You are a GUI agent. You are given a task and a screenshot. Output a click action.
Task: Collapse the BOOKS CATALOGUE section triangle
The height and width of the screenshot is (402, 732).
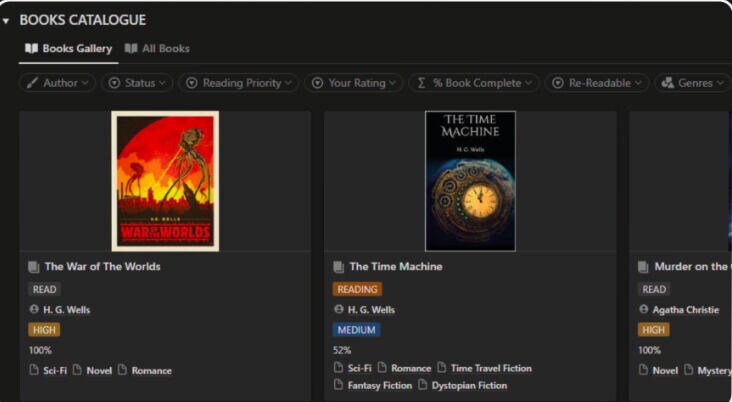(7, 20)
